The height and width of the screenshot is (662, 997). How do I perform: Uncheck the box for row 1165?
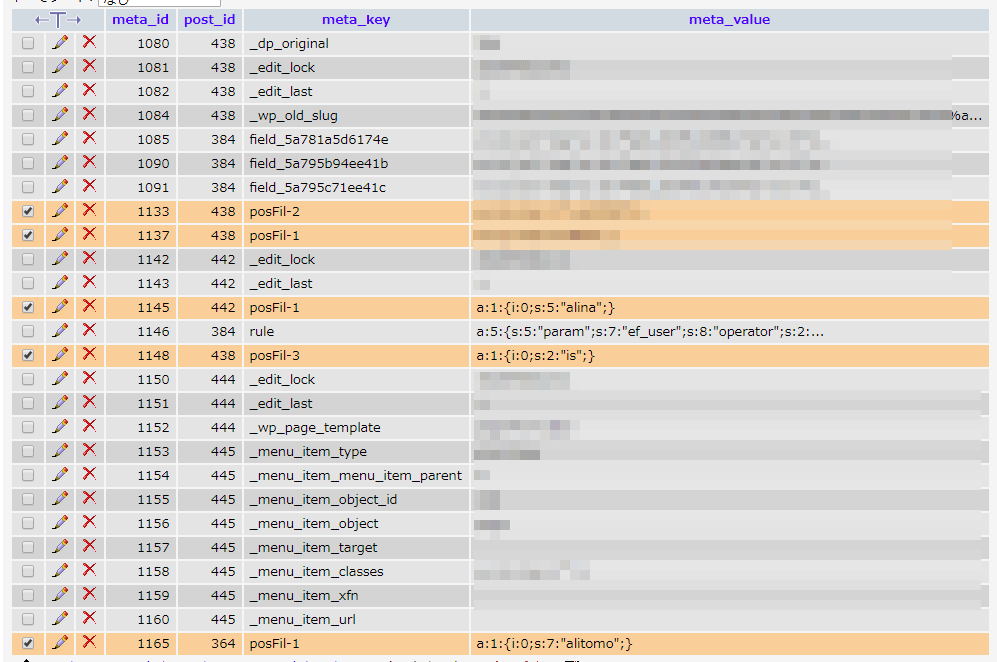(x=28, y=643)
